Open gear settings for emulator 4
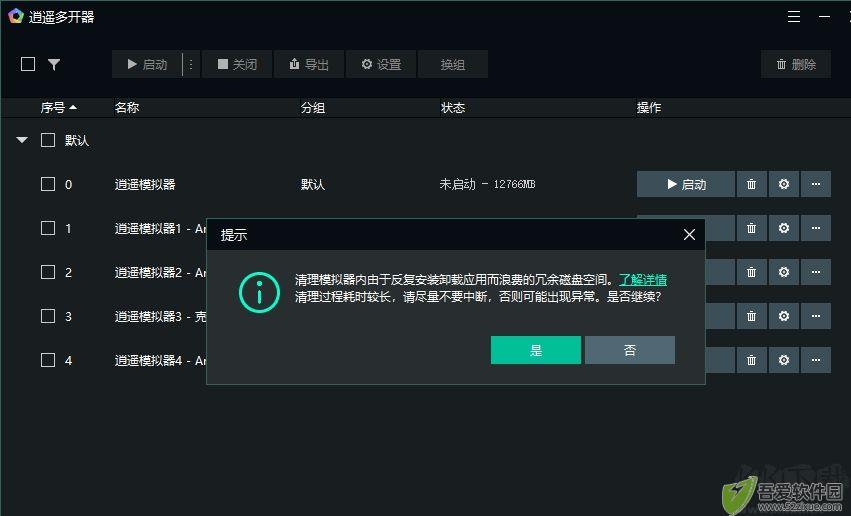This screenshot has width=851, height=516. pos(783,360)
